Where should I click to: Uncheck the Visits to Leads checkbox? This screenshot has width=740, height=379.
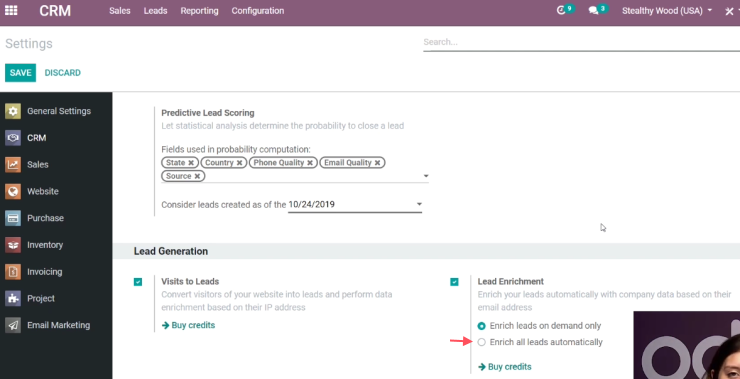(x=138, y=282)
